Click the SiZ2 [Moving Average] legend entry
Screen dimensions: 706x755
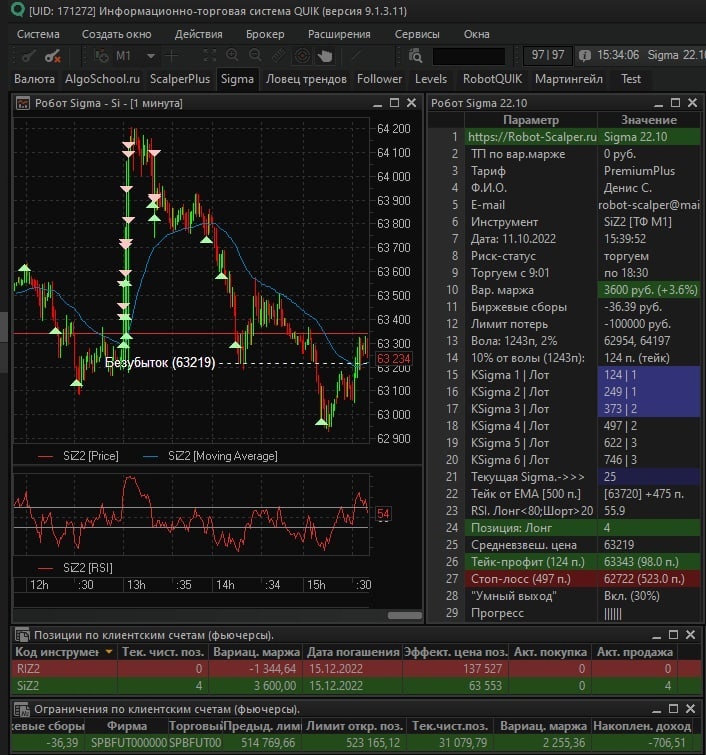pos(211,456)
